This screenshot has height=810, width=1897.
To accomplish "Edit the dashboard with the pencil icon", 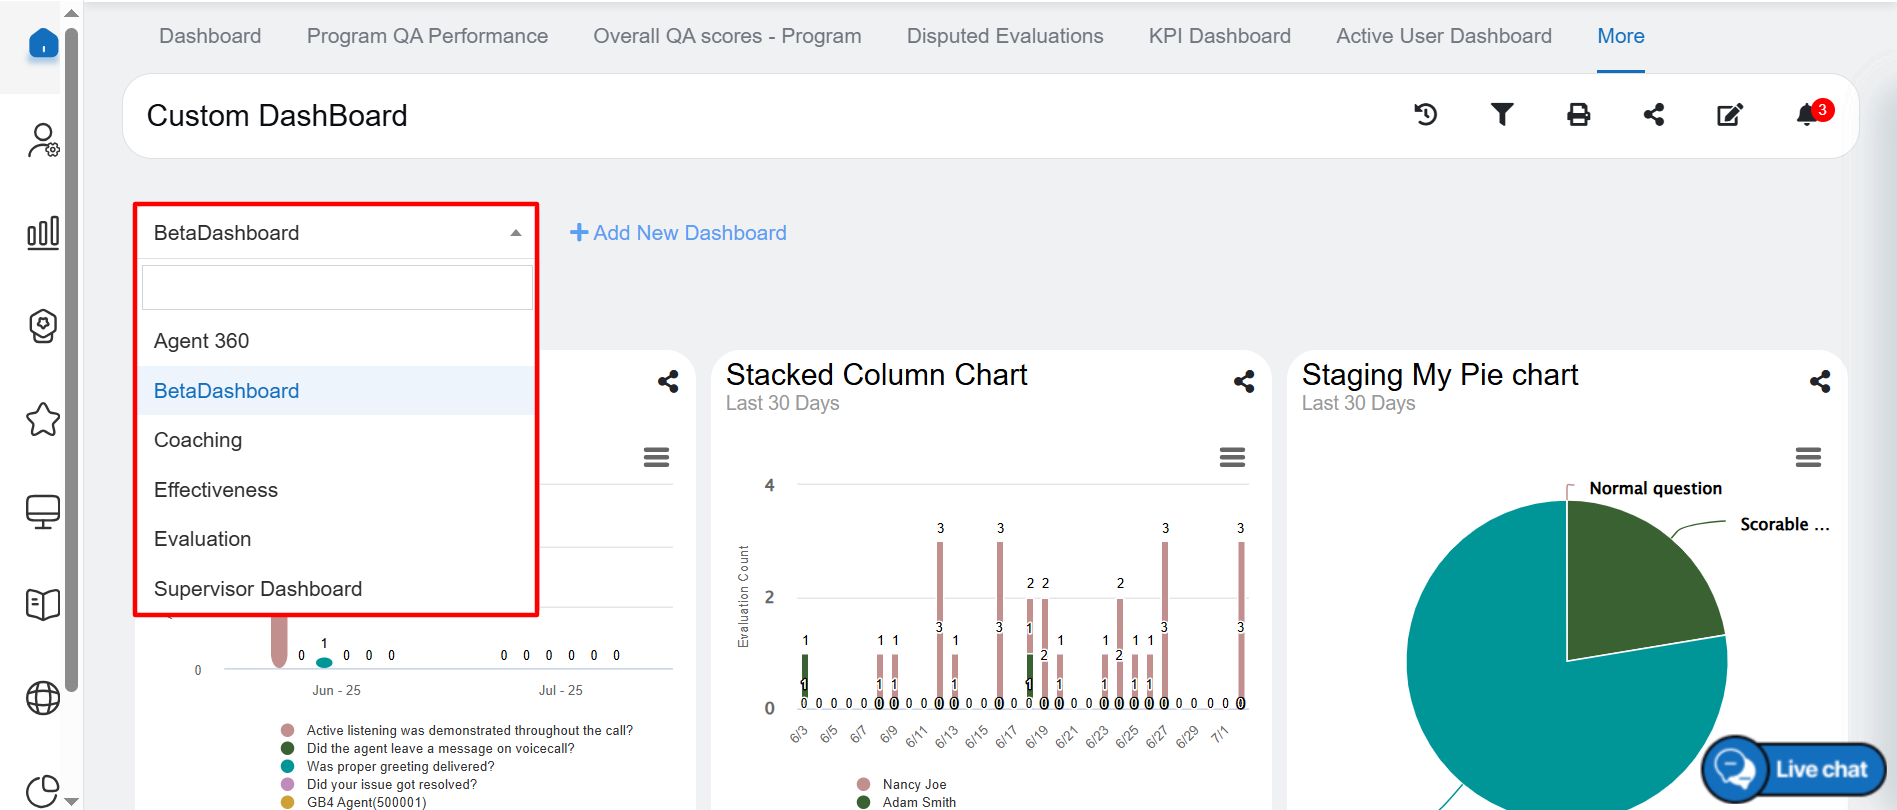I will [1730, 115].
